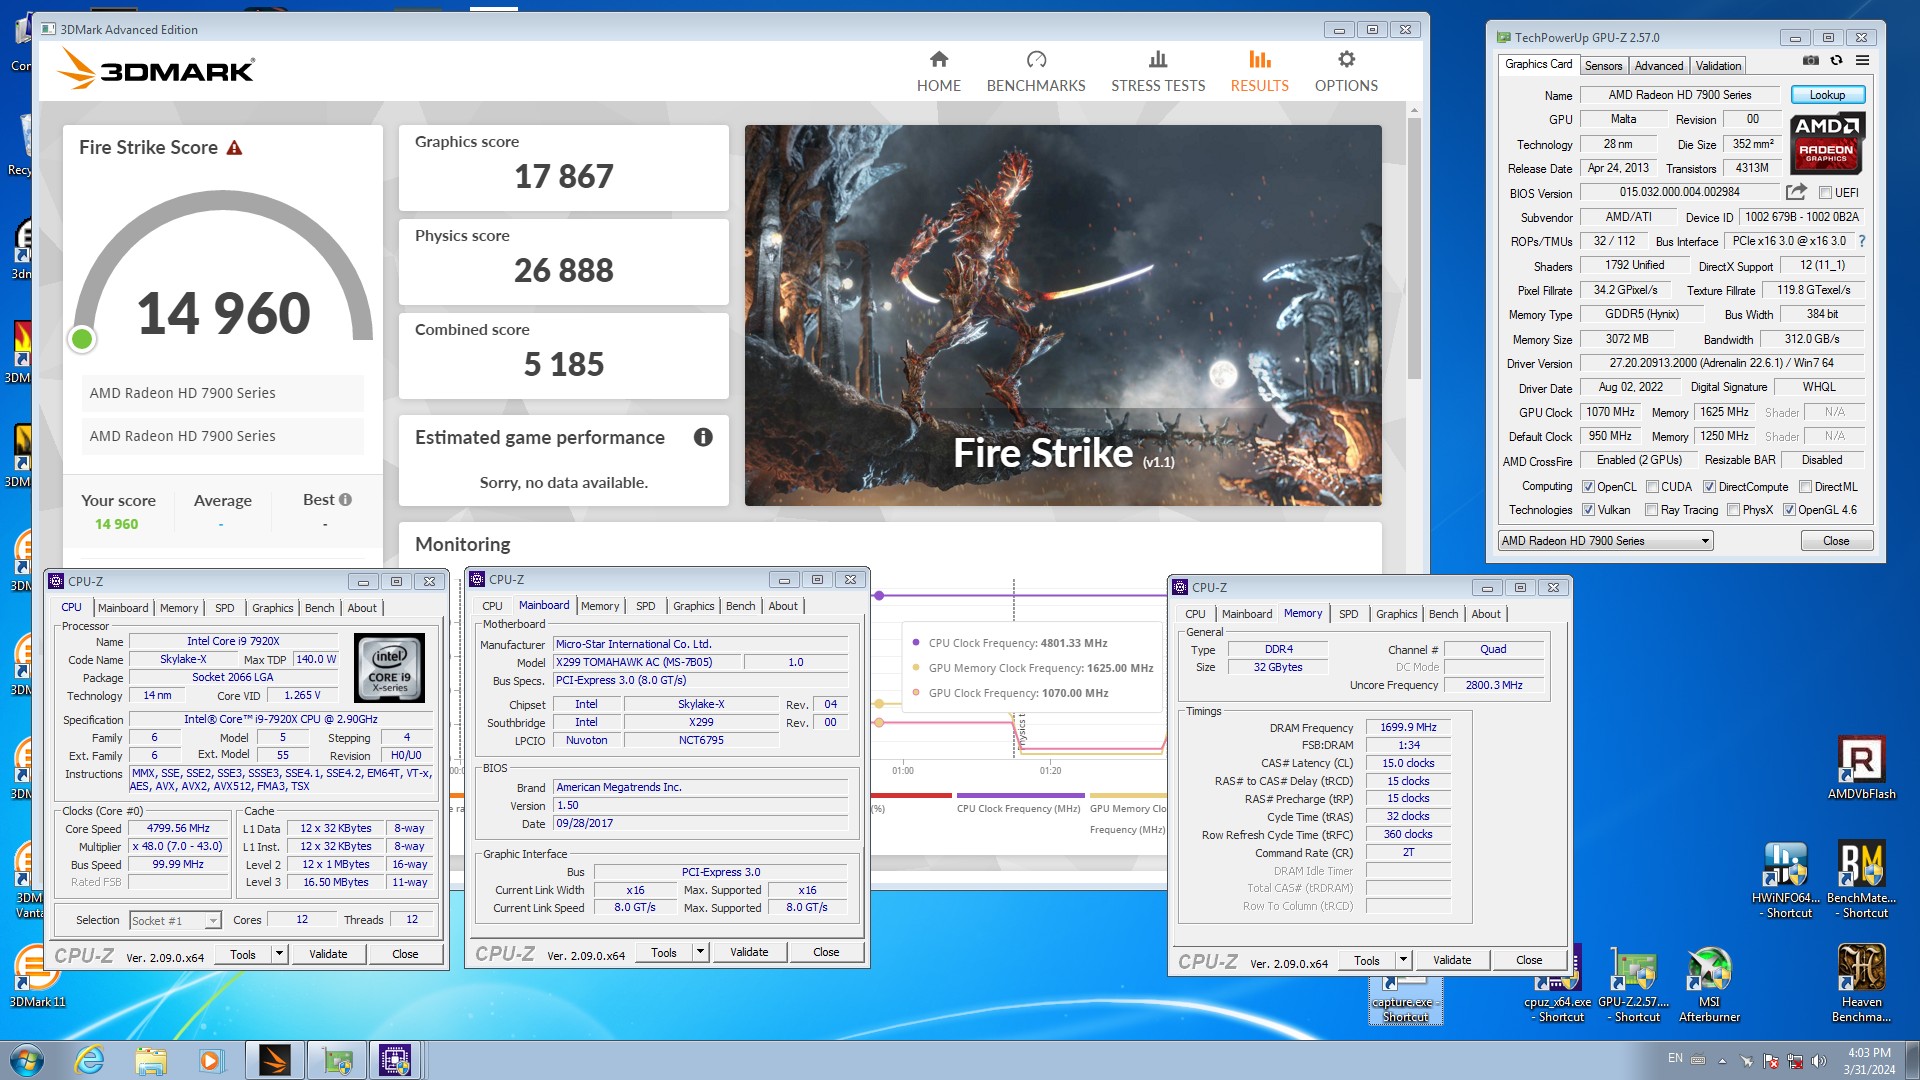Take a GPU-Z screenshot with the camera icon
This screenshot has width=1920, height=1080.
(1810, 61)
